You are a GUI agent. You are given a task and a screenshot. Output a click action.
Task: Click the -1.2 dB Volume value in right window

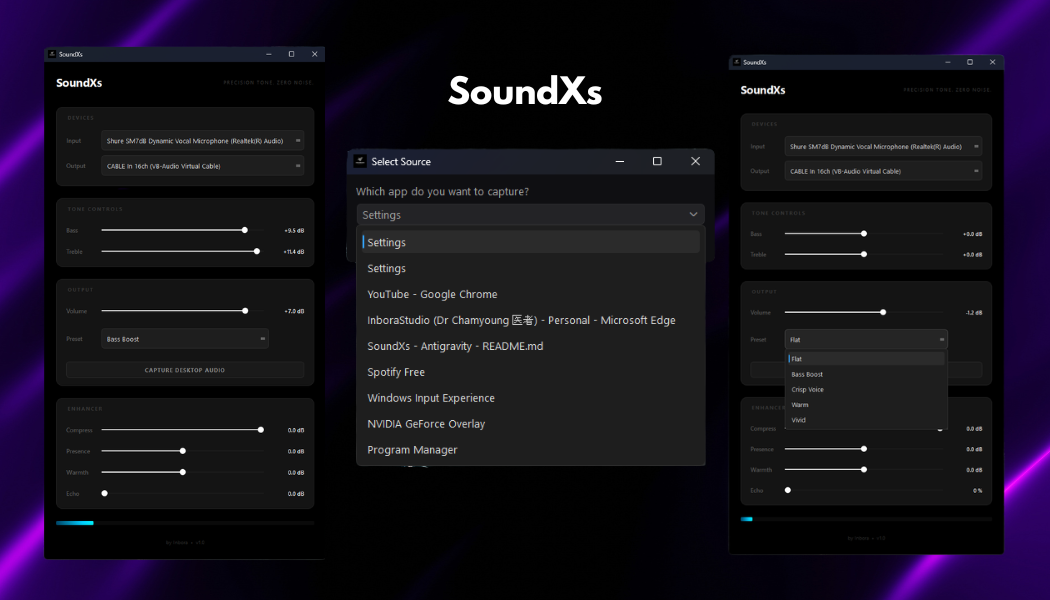(974, 313)
